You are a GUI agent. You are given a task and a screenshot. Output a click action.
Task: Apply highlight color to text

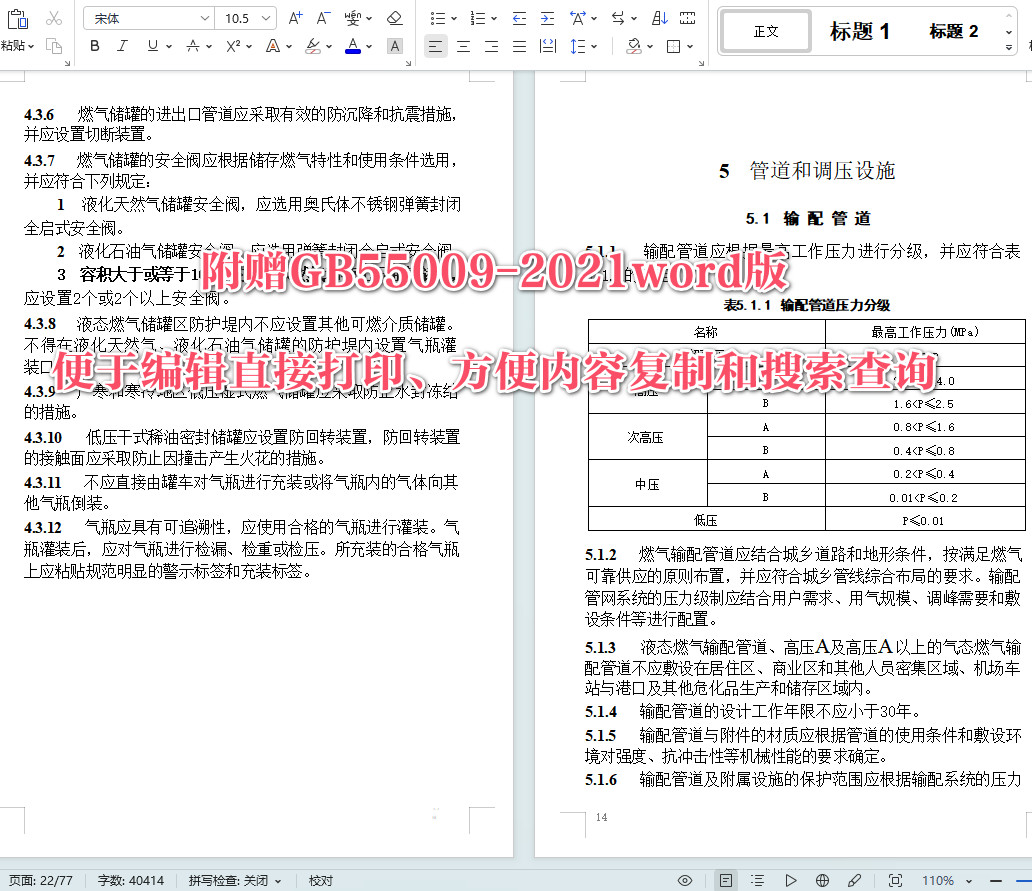[x=312, y=45]
